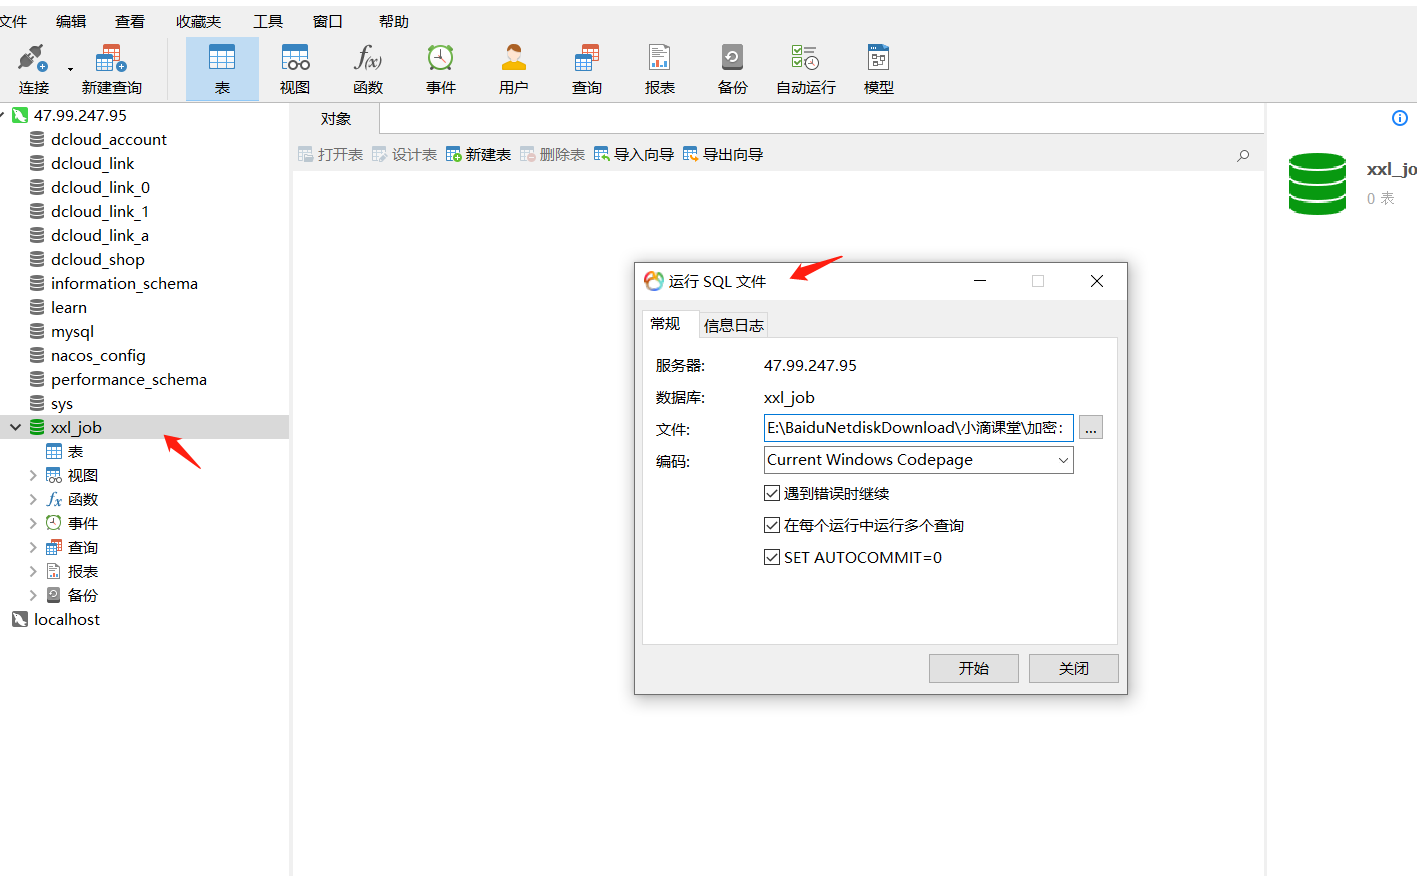Open the Window menu

point(328,21)
